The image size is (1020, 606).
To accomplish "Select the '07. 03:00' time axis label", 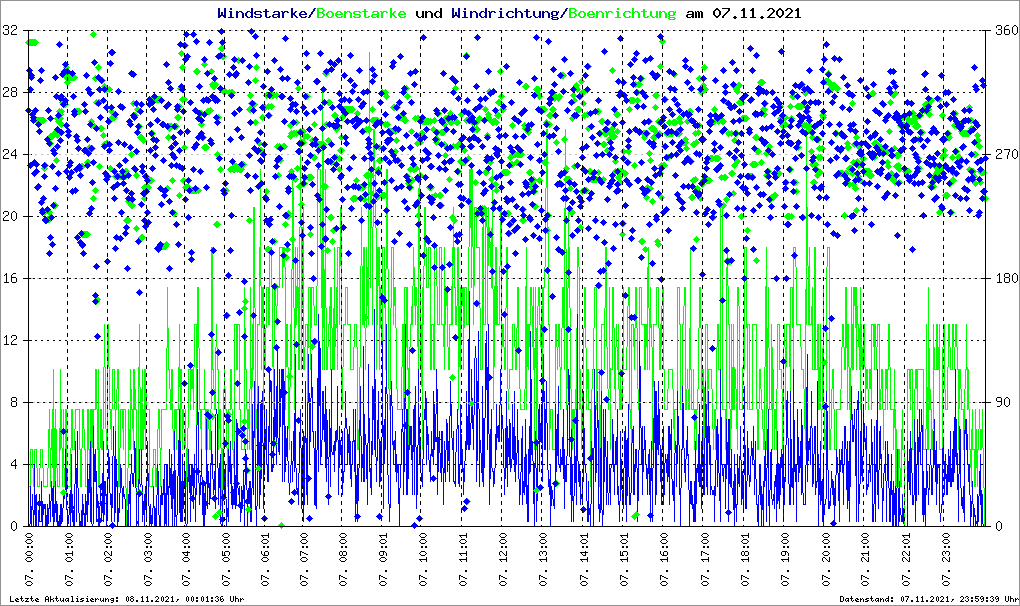I will (x=147, y=559).
